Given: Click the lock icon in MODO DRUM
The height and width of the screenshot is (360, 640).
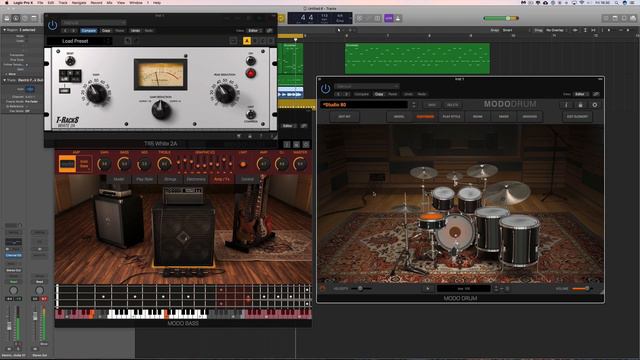Looking at the screenshot, I should tap(580, 105).
